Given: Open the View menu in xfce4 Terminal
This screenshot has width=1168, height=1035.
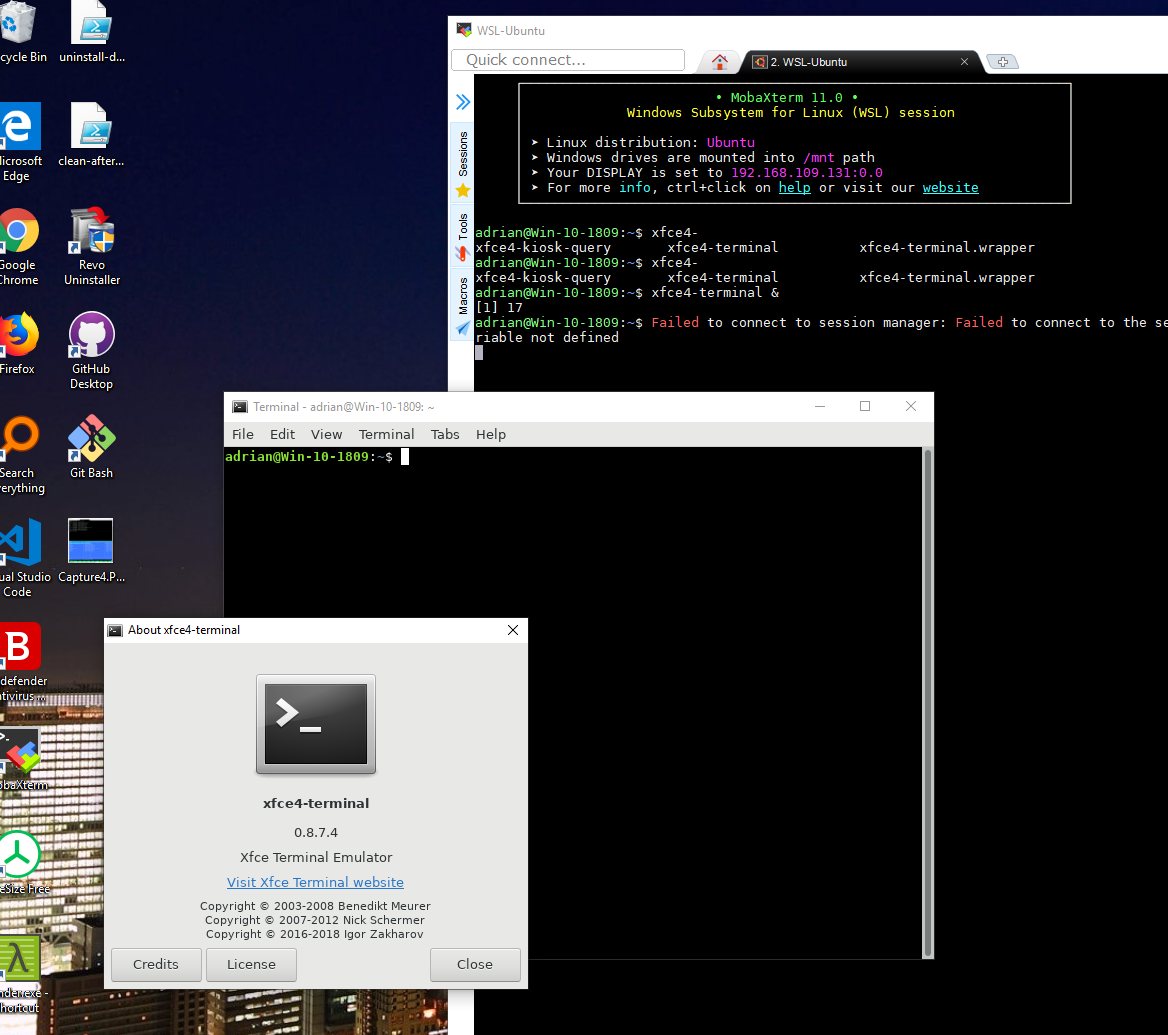Looking at the screenshot, I should point(326,434).
